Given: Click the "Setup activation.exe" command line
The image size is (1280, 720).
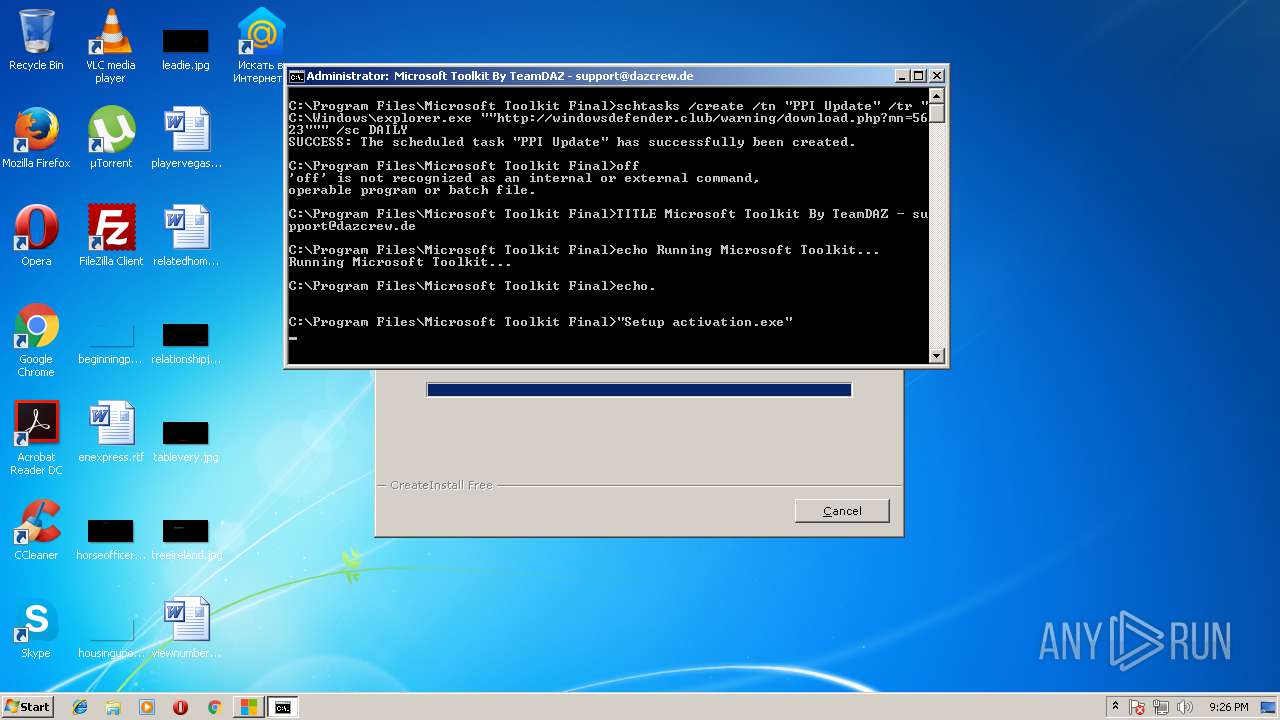Looking at the screenshot, I should (x=541, y=322).
